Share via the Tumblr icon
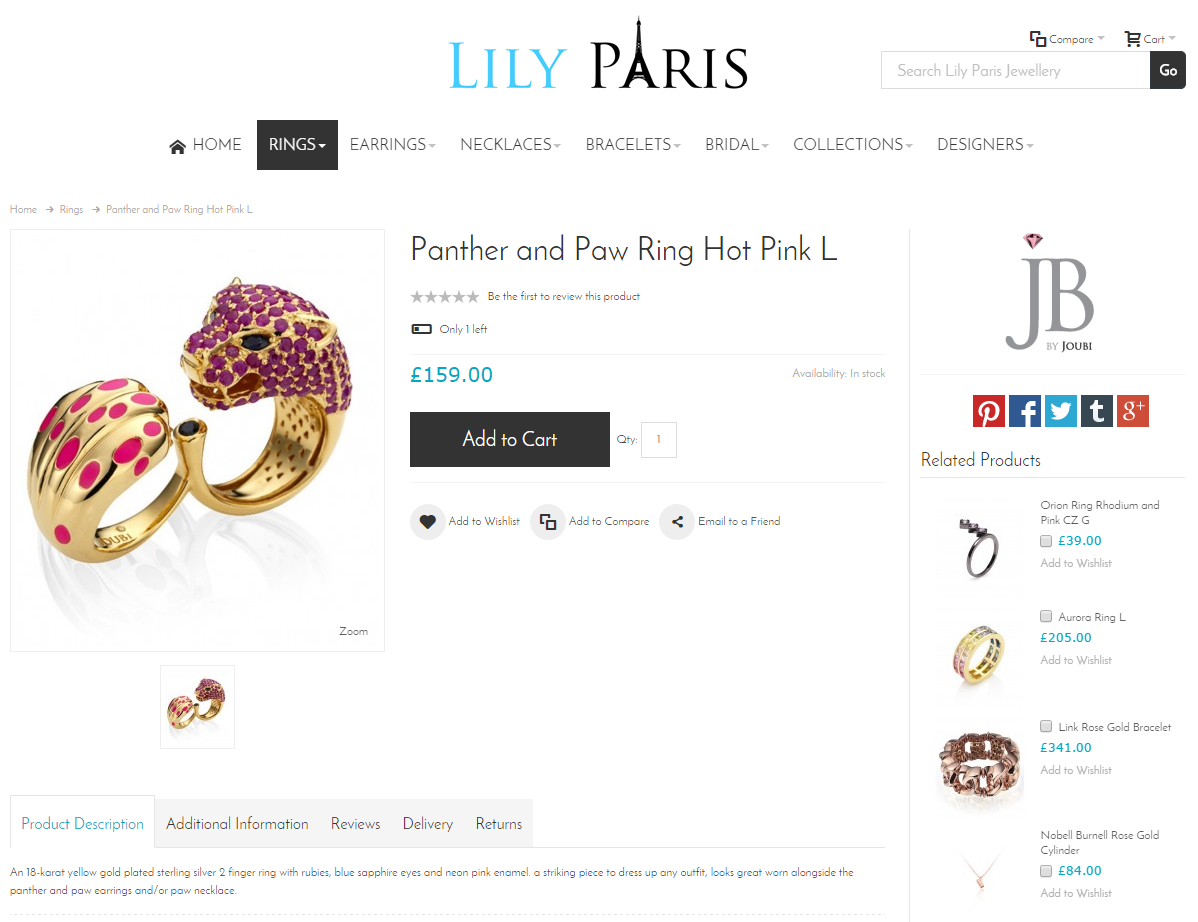 coord(1096,411)
